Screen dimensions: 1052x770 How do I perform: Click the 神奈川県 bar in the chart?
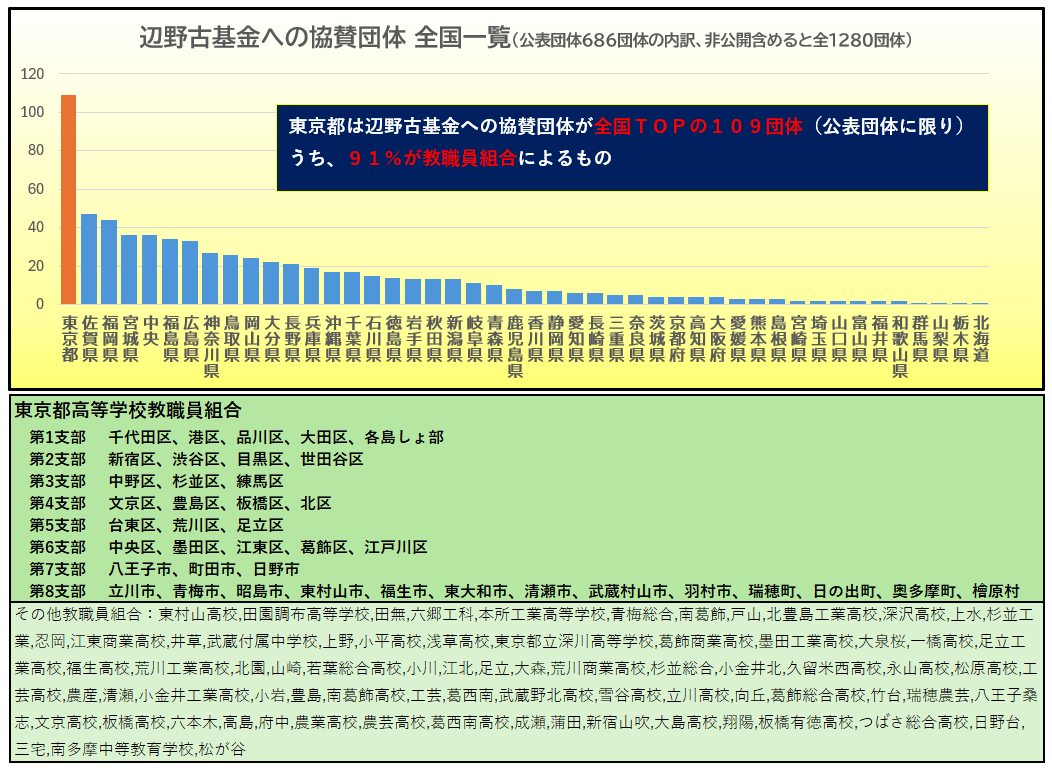210,278
